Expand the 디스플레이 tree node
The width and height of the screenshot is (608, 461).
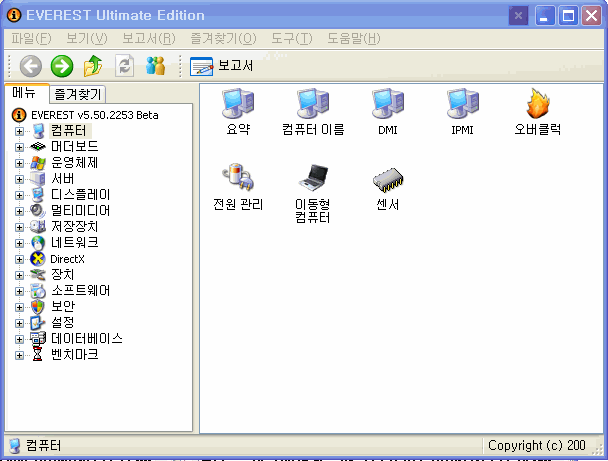click(x=19, y=195)
